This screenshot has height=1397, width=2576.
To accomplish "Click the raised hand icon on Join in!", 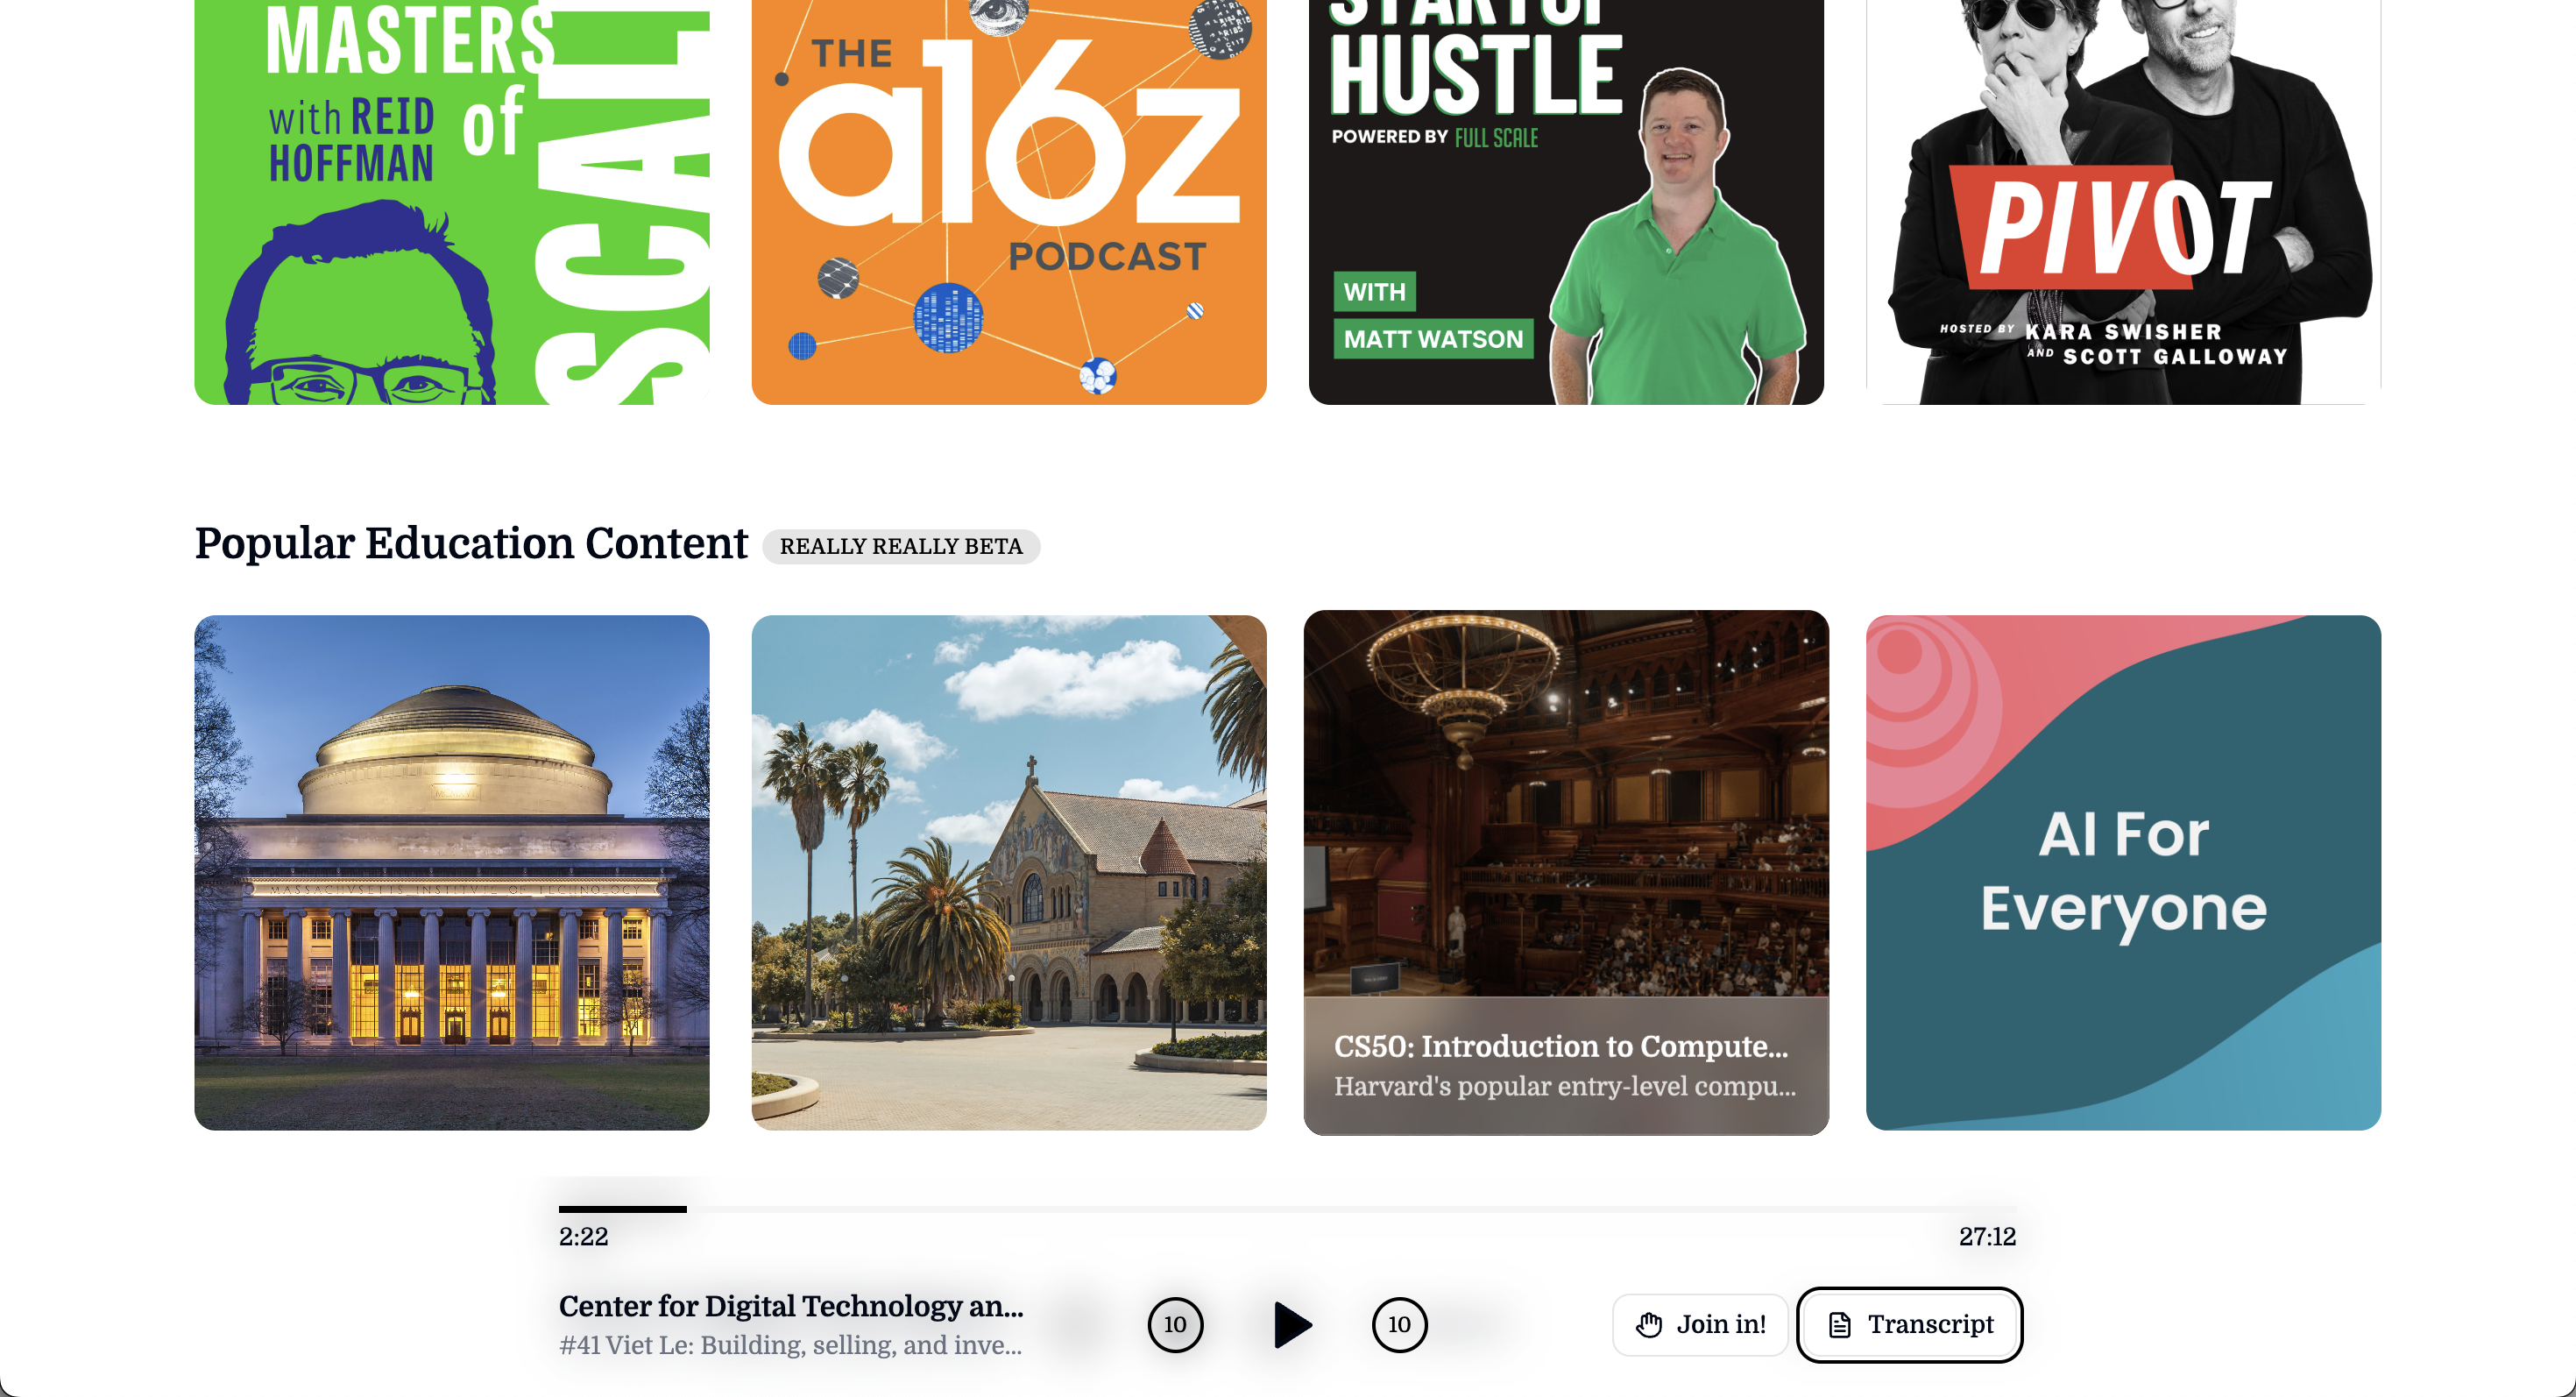I will 1649,1324.
